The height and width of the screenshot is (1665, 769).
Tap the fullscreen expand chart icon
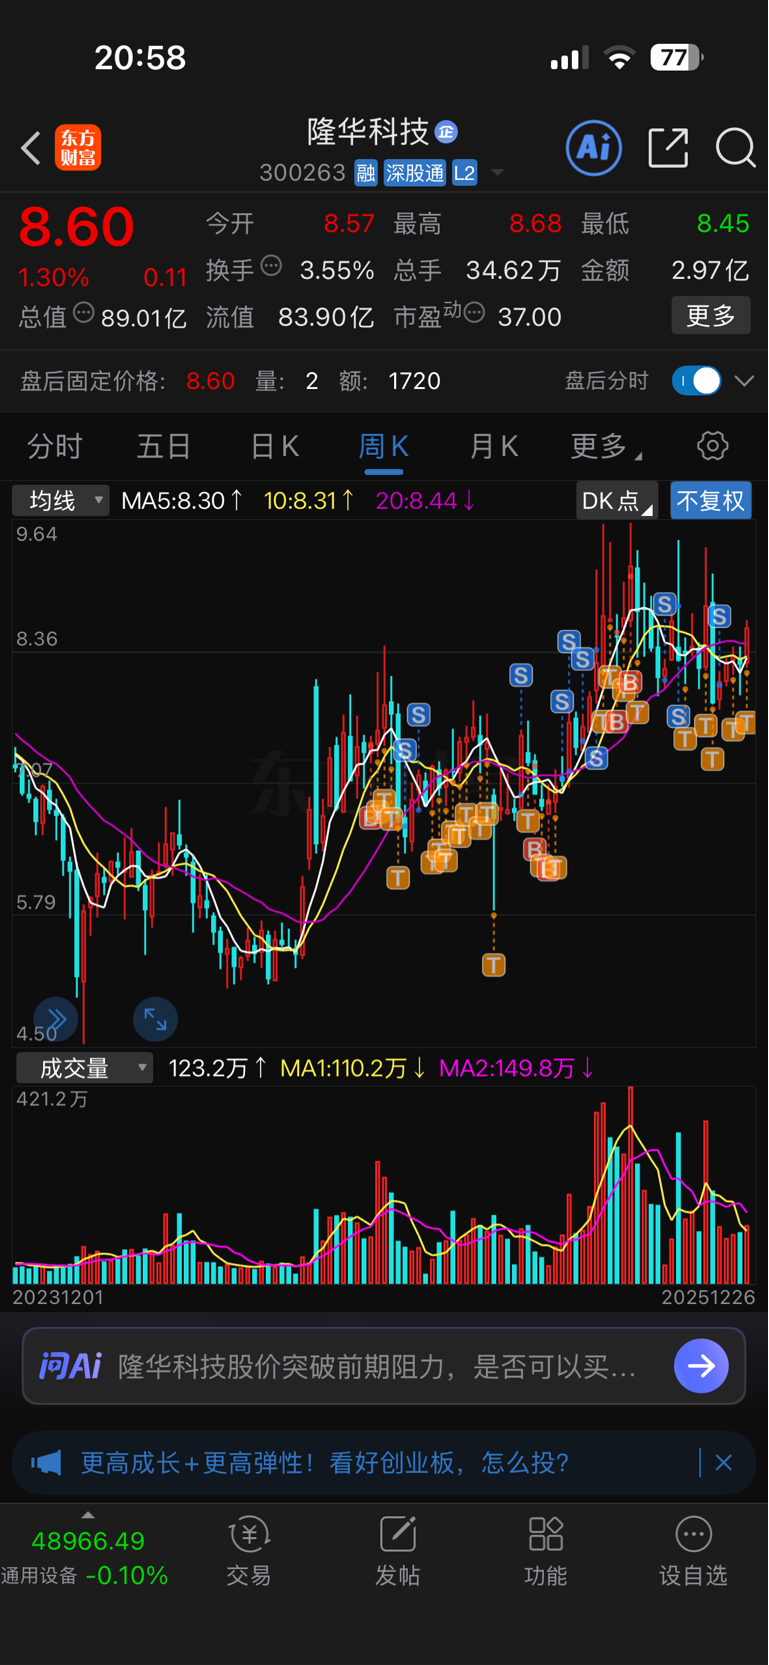[155, 1019]
